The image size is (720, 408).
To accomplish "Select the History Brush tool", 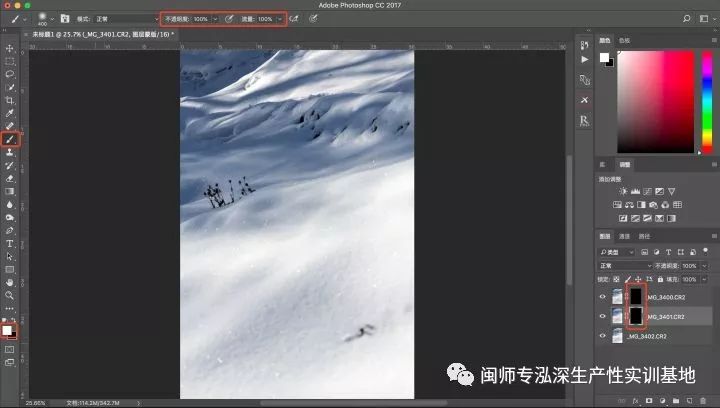I will [x=10, y=165].
